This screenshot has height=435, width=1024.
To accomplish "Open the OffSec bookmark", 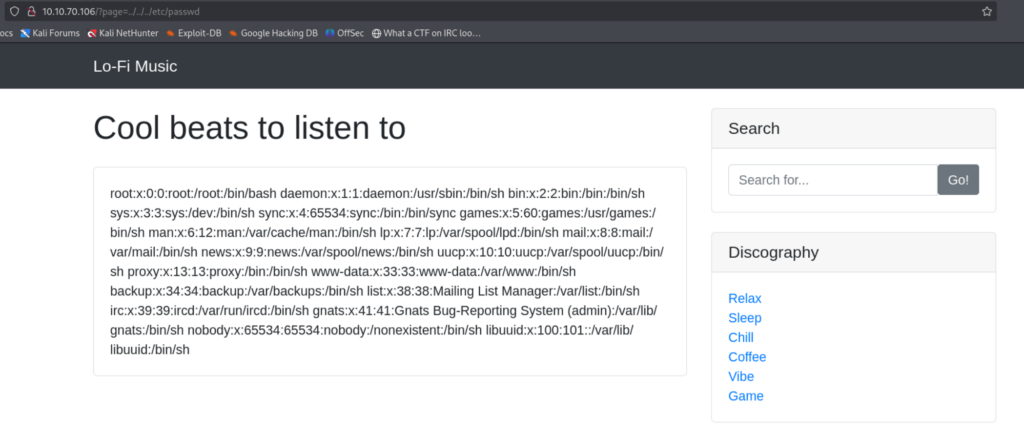I will 345,33.
